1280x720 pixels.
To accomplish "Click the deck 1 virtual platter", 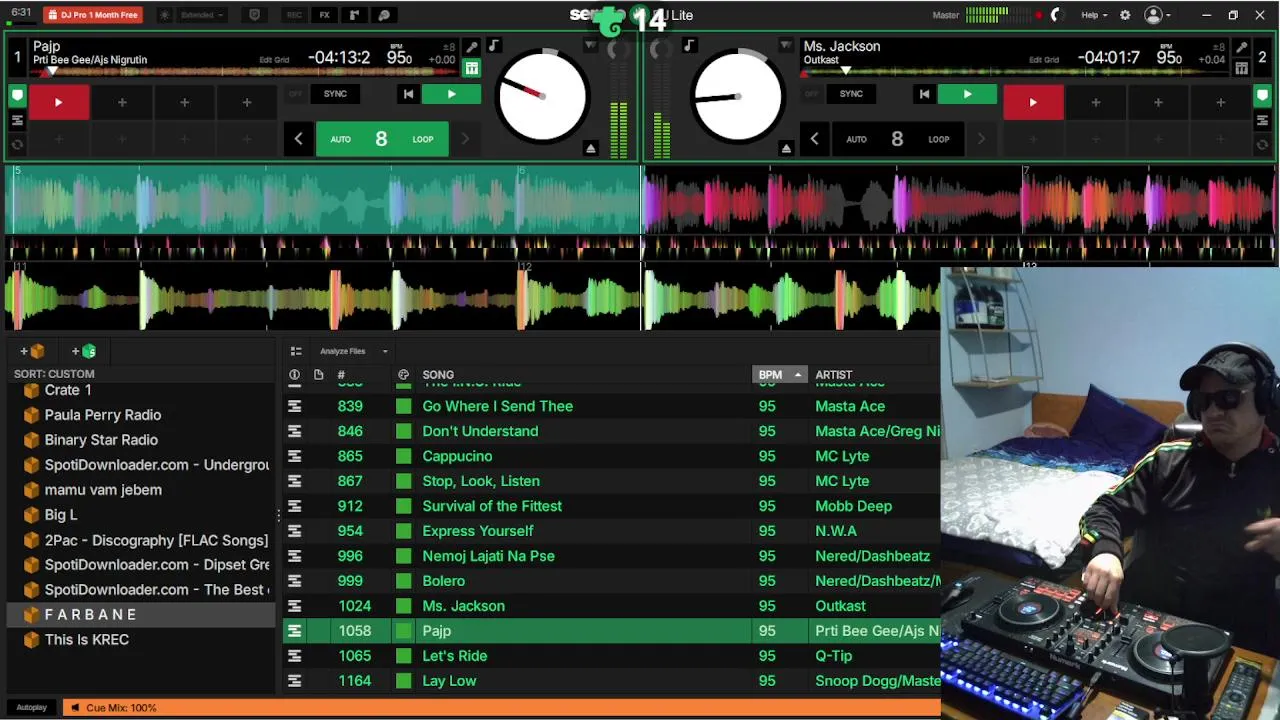I will (542, 95).
